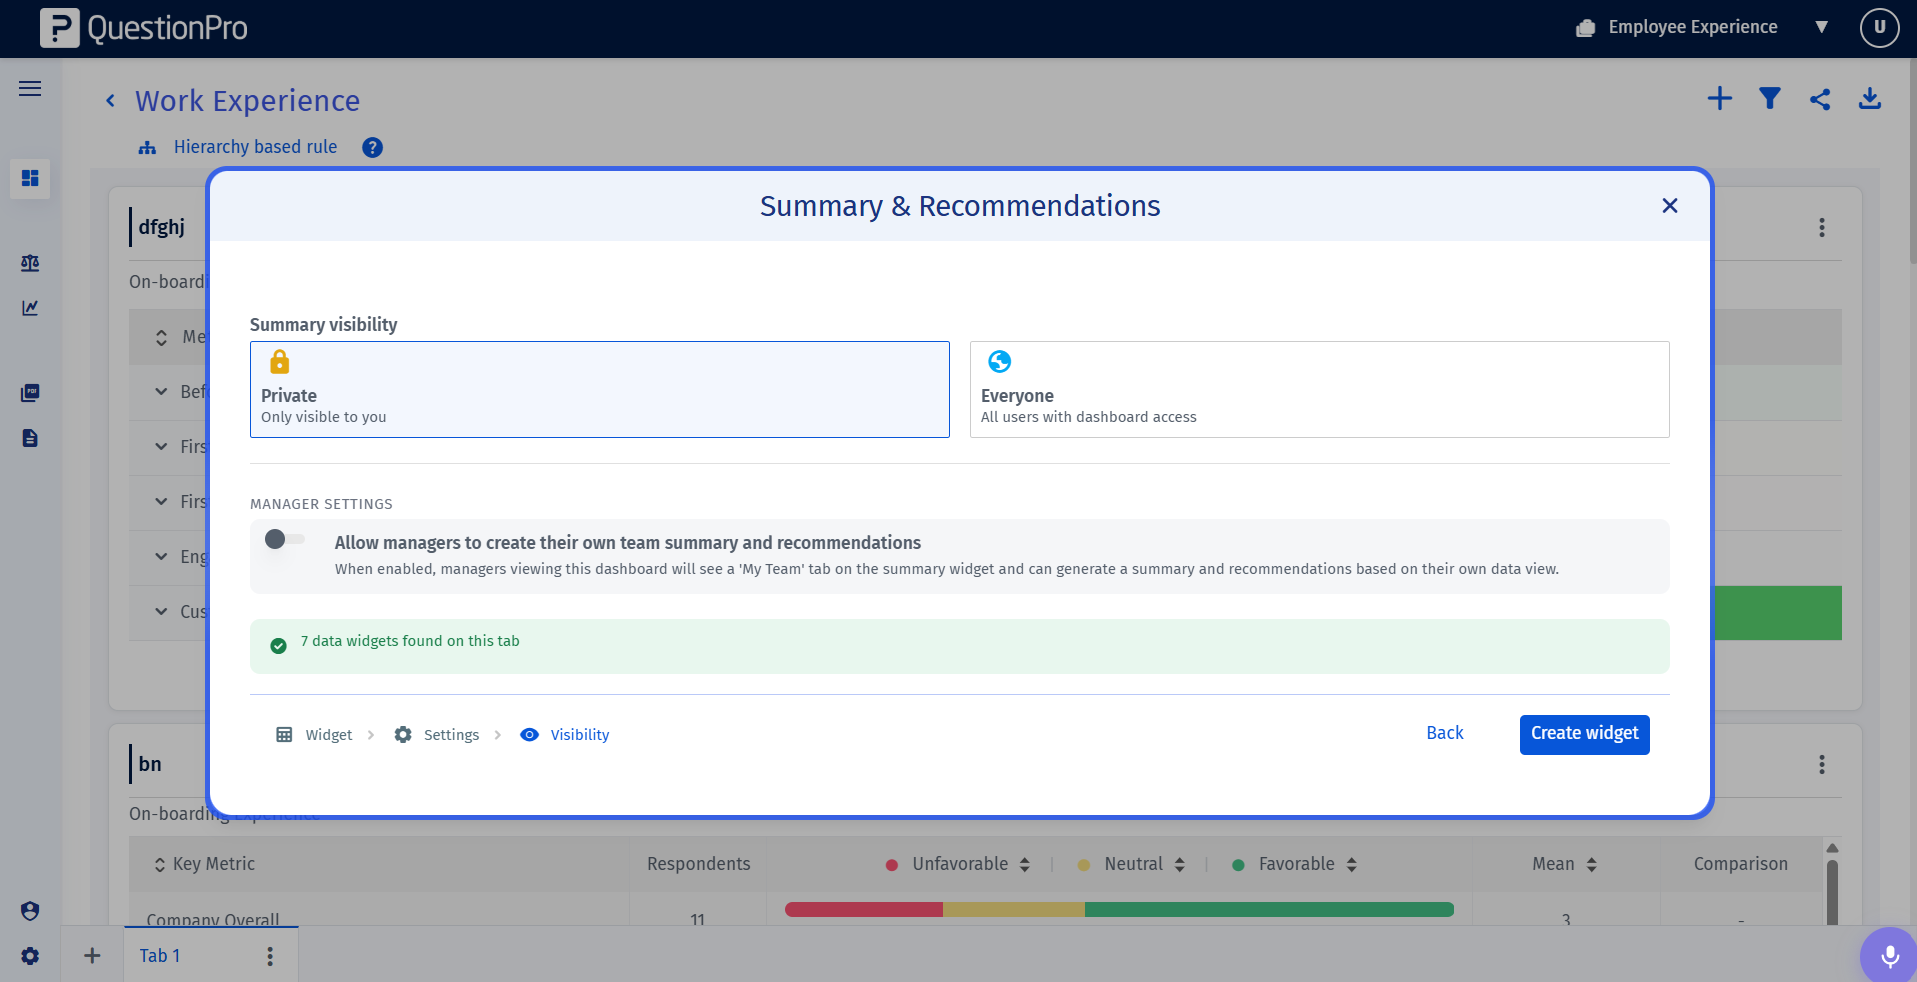The width and height of the screenshot is (1917, 982).
Task: Go to Widget step in wizard
Action: tap(314, 735)
